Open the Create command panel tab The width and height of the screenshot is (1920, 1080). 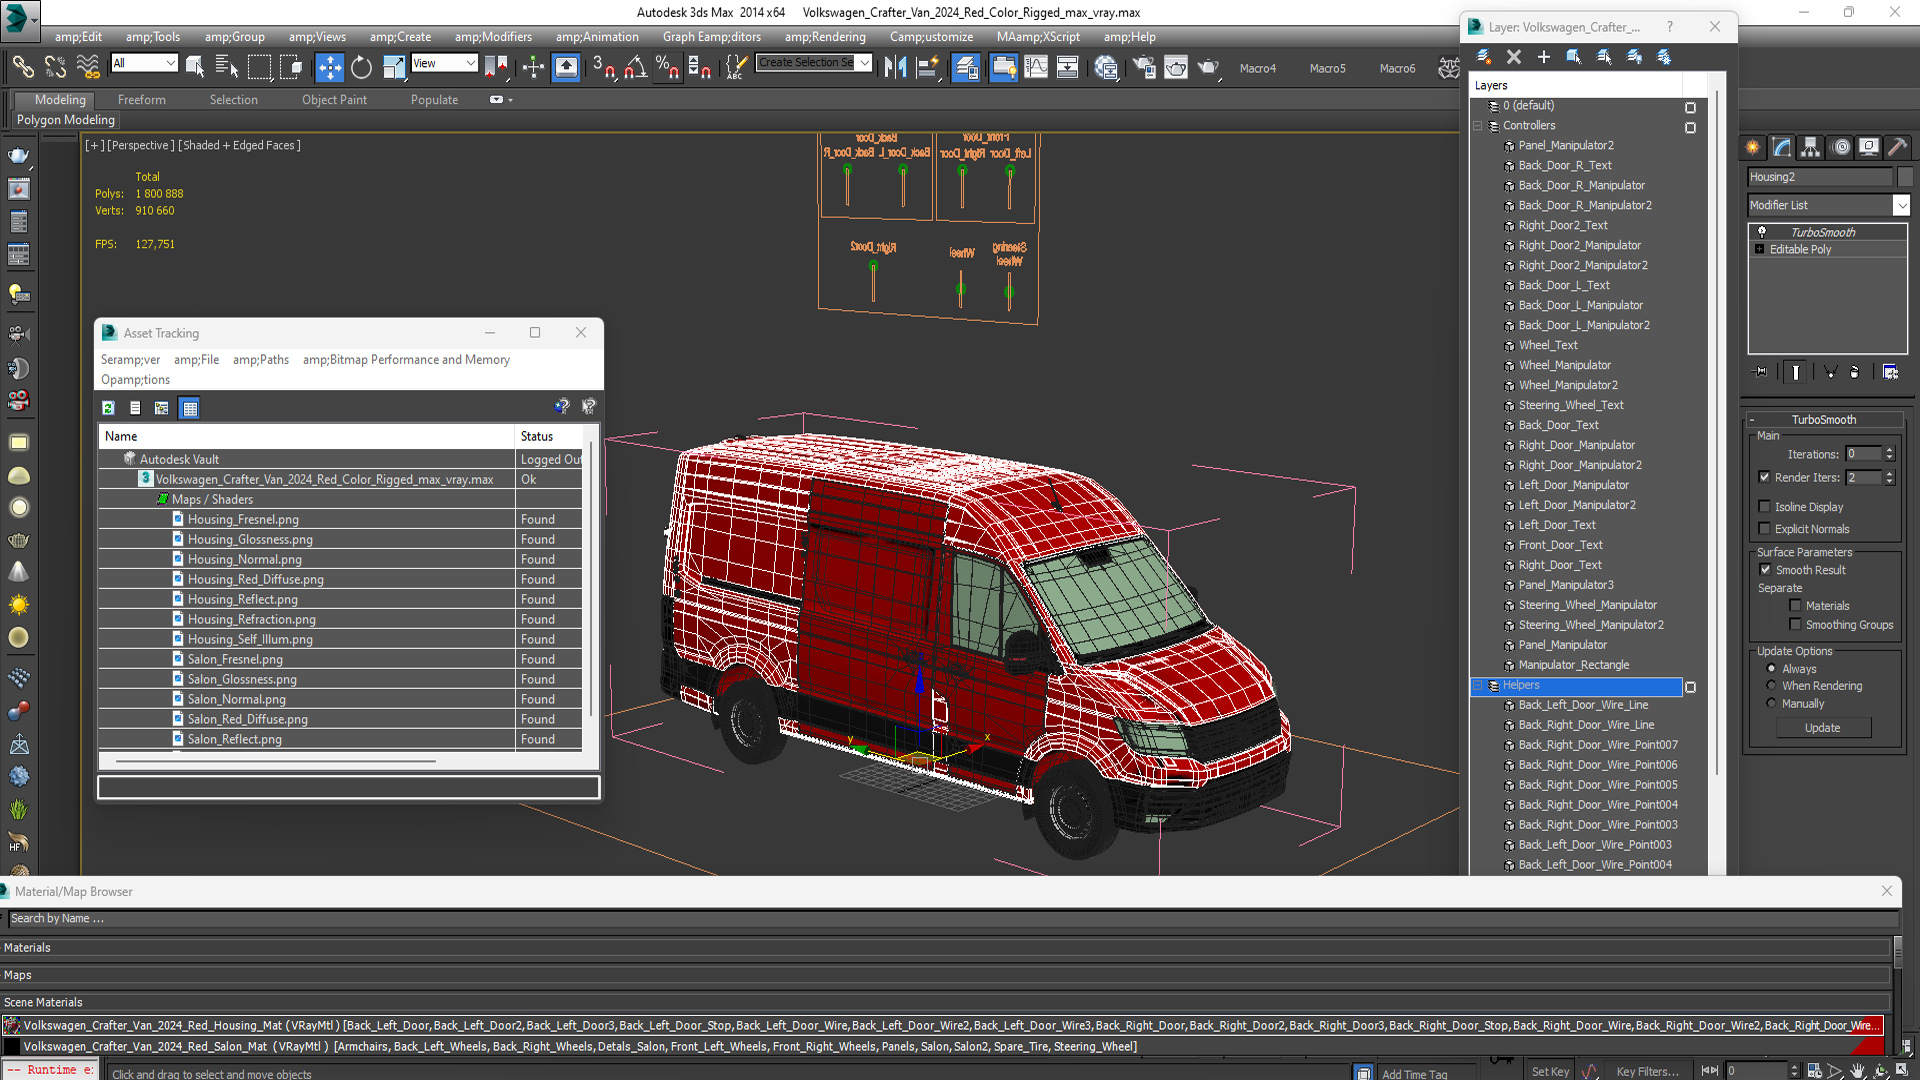click(x=1753, y=147)
